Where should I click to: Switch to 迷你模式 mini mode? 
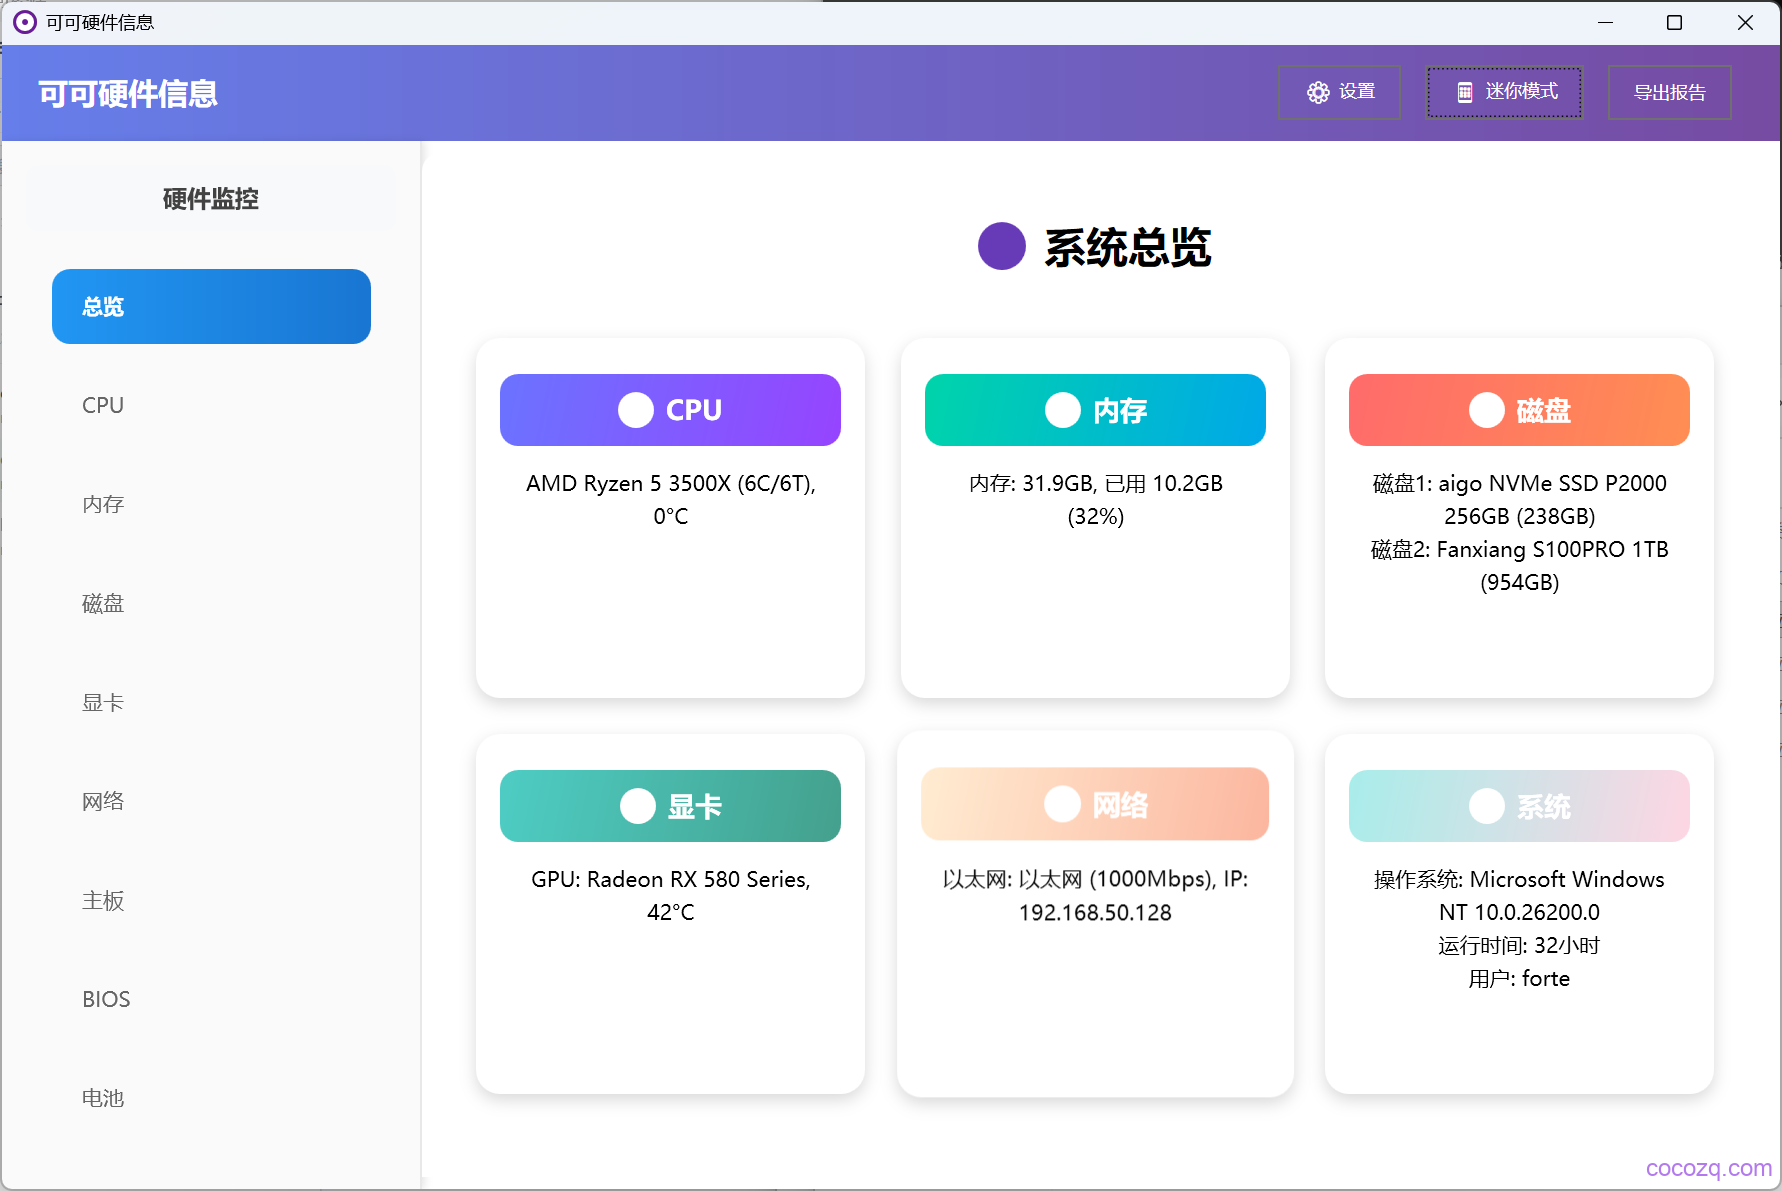click(1504, 93)
